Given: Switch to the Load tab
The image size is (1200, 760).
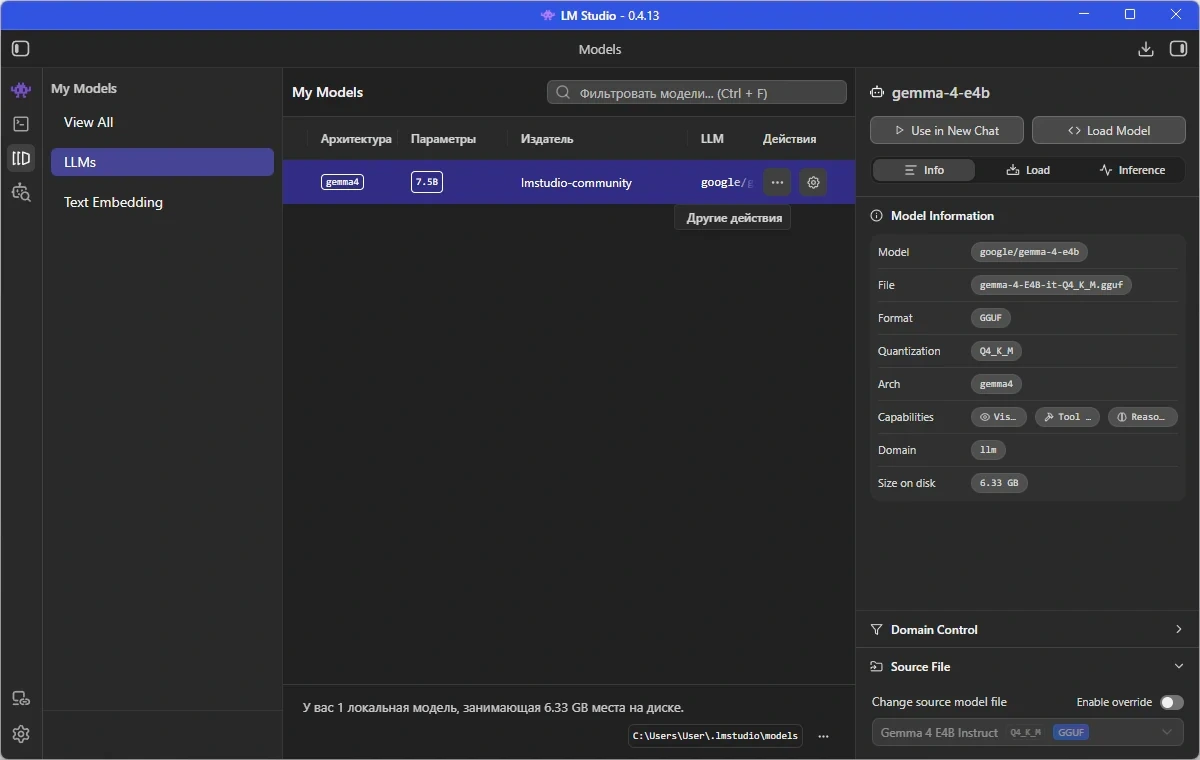Looking at the screenshot, I should point(1028,170).
